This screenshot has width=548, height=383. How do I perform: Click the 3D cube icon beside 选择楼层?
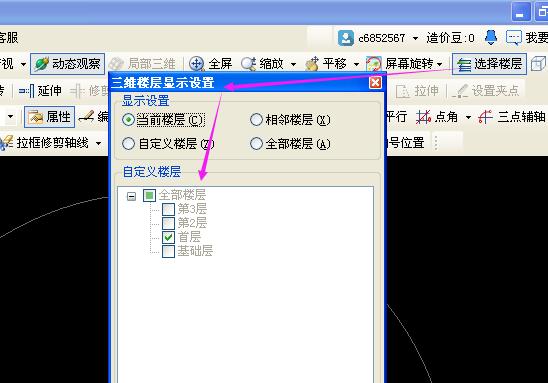(539, 64)
